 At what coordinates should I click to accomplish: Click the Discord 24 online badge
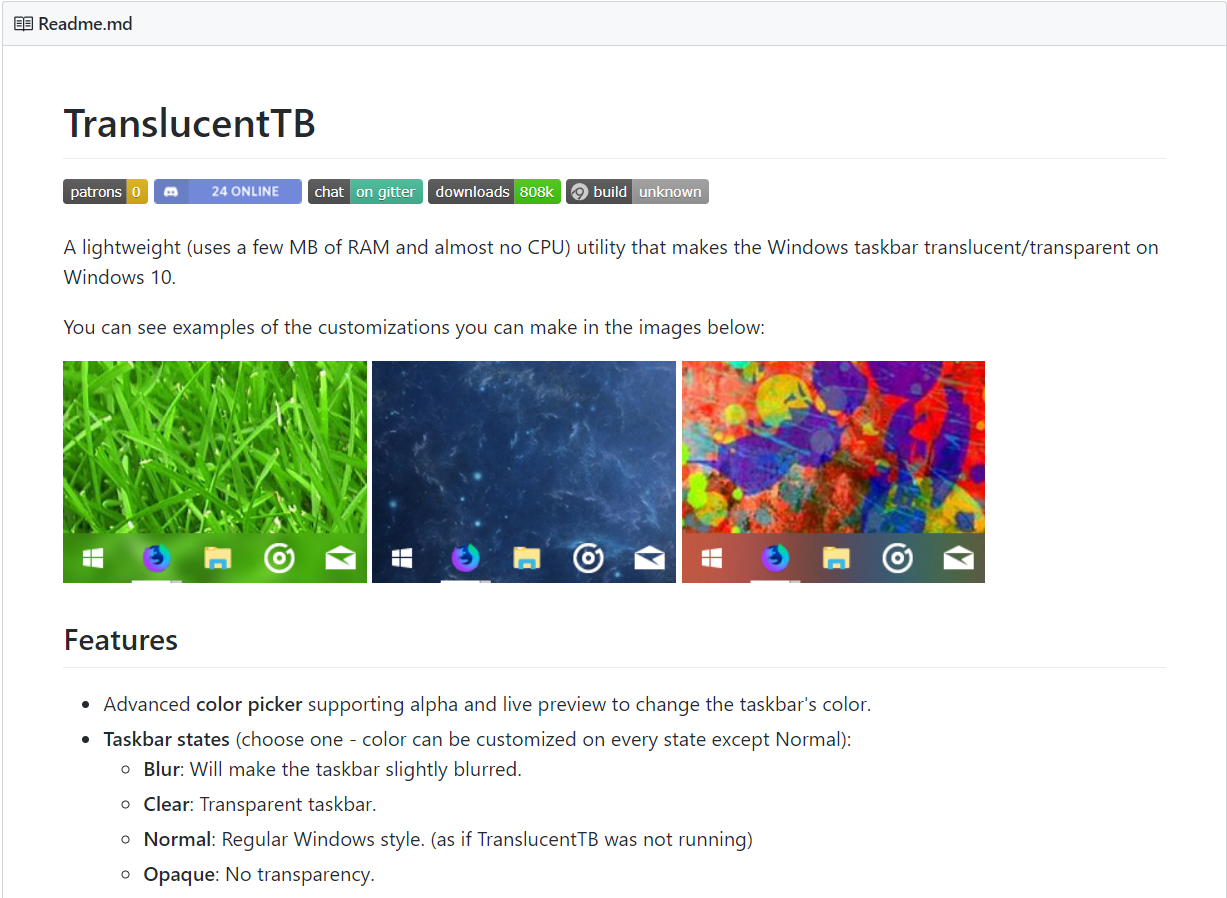tap(227, 192)
